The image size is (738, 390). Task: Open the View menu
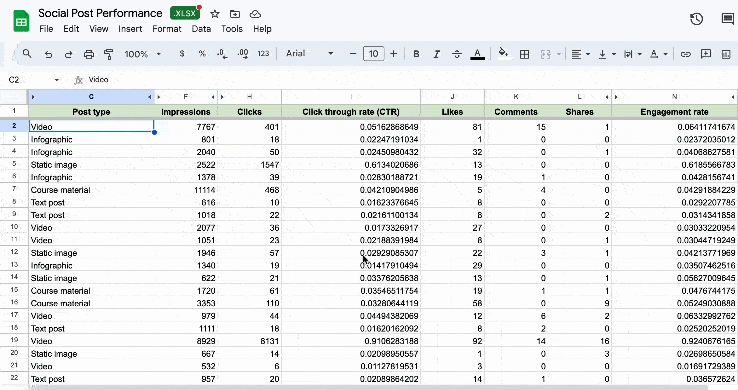(98, 29)
